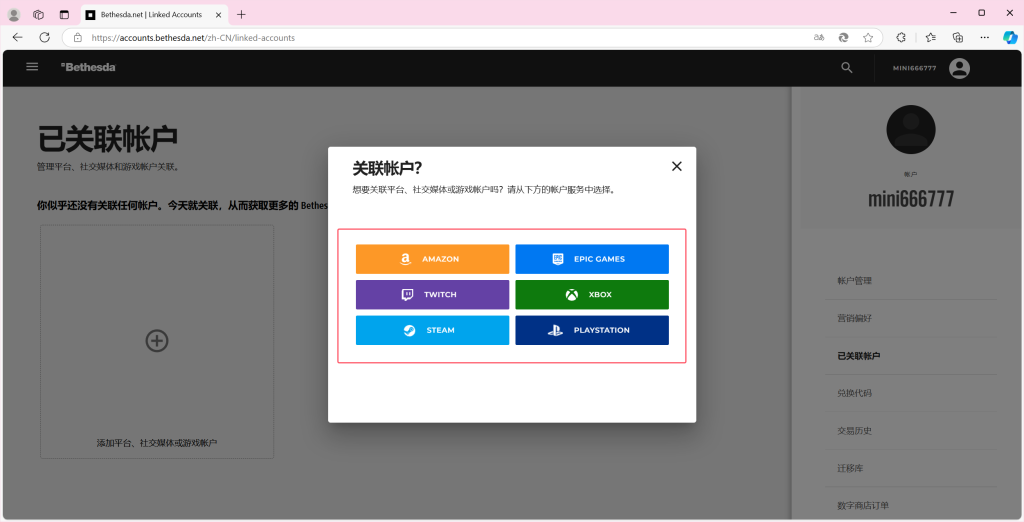Choose the Epic Games link button
Viewport: 1024px width, 522px height.
click(x=592, y=259)
